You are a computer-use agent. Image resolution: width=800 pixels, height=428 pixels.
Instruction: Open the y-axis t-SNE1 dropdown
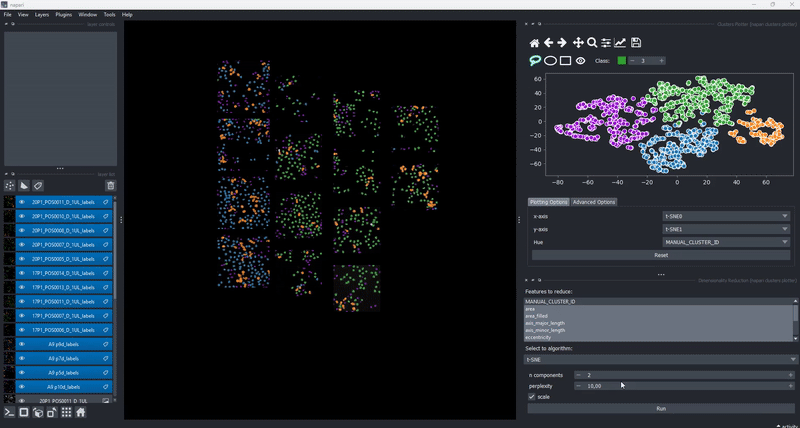726,229
